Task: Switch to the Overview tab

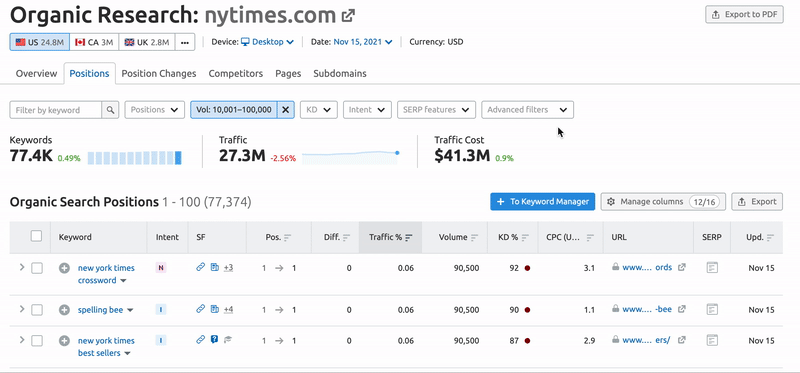Action: tap(36, 73)
